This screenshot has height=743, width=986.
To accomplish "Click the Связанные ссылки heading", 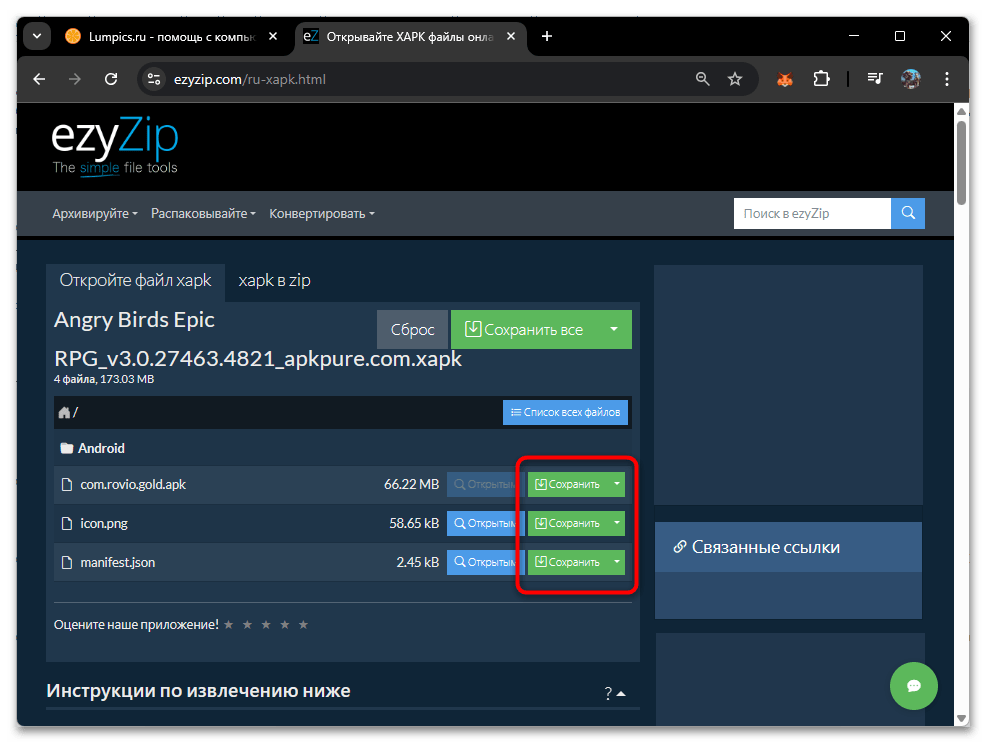I will [x=765, y=547].
